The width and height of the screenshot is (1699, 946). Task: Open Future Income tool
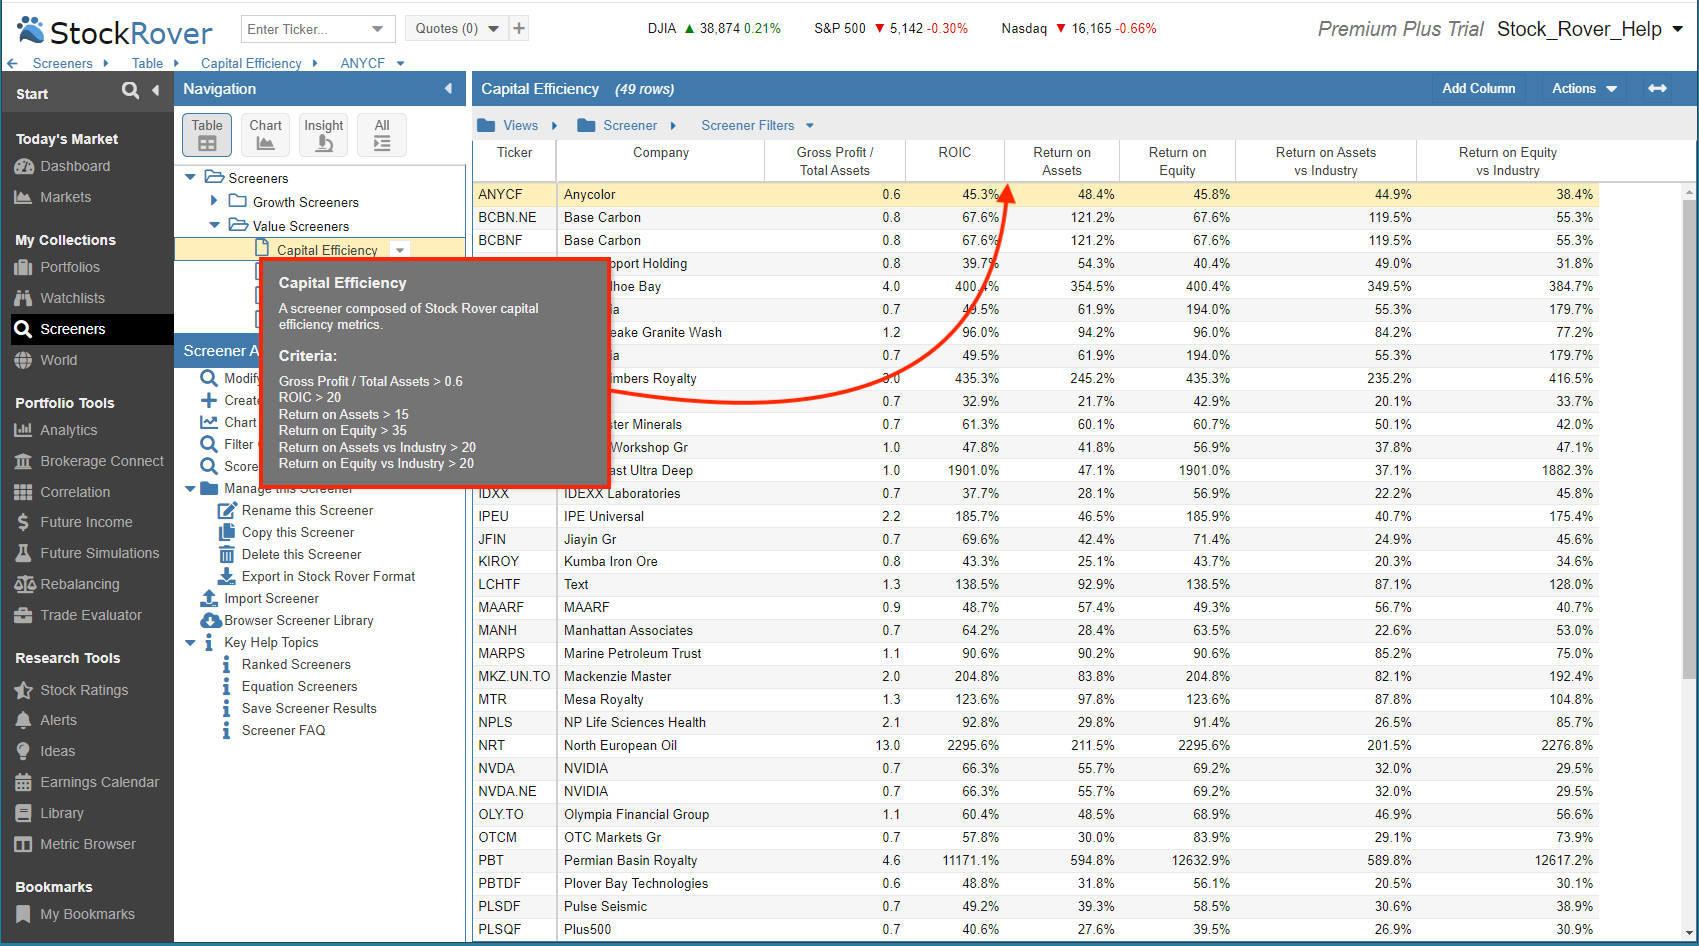coord(86,522)
